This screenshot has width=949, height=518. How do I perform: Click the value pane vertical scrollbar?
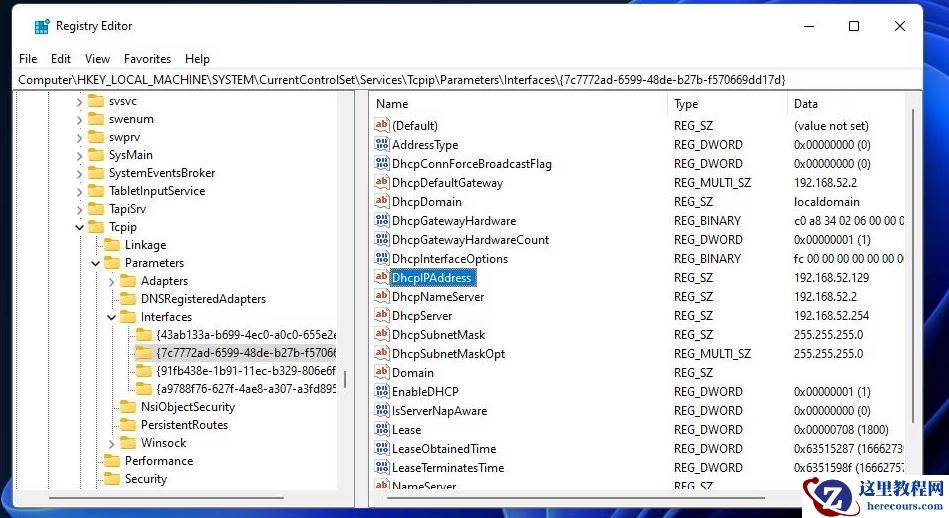913,266
